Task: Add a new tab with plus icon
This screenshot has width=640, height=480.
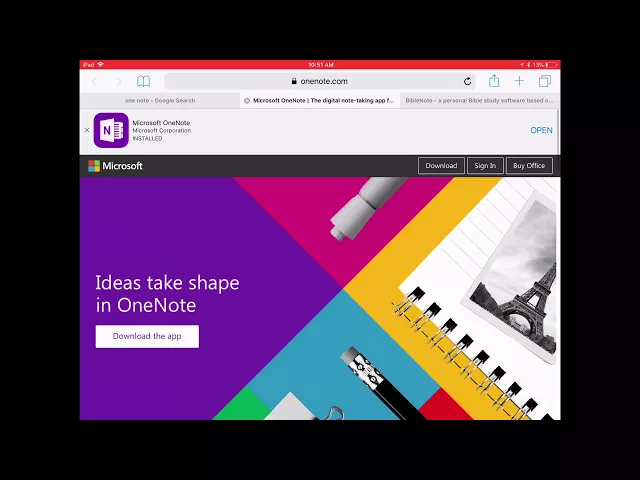Action: pyautogui.click(x=519, y=81)
